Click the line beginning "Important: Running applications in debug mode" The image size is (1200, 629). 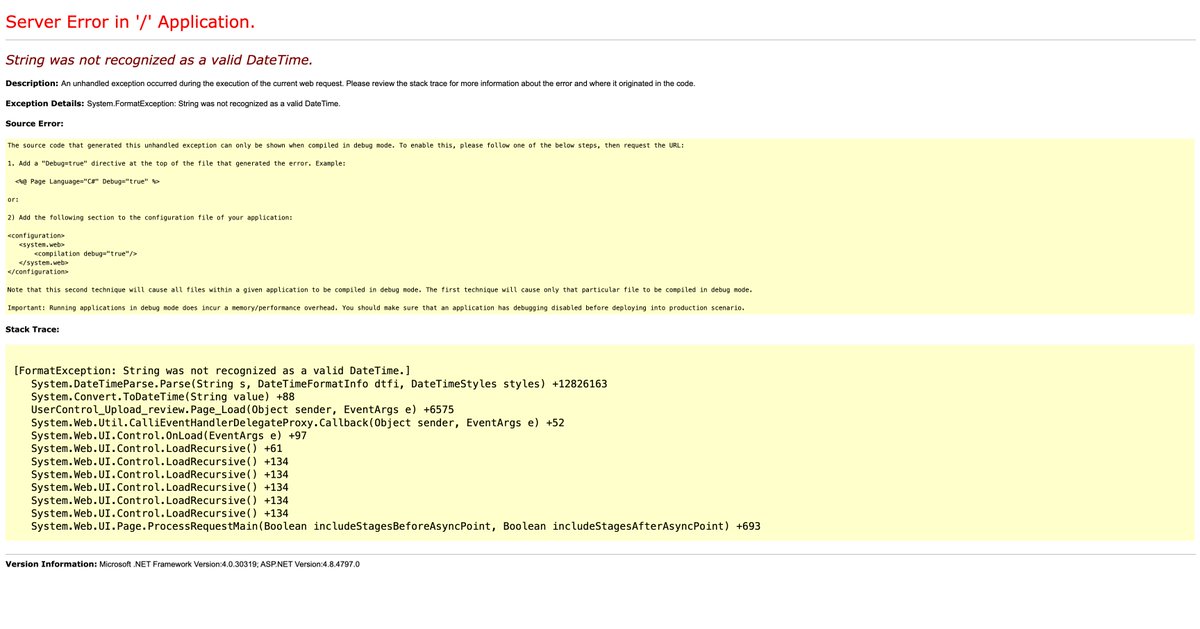(x=376, y=308)
